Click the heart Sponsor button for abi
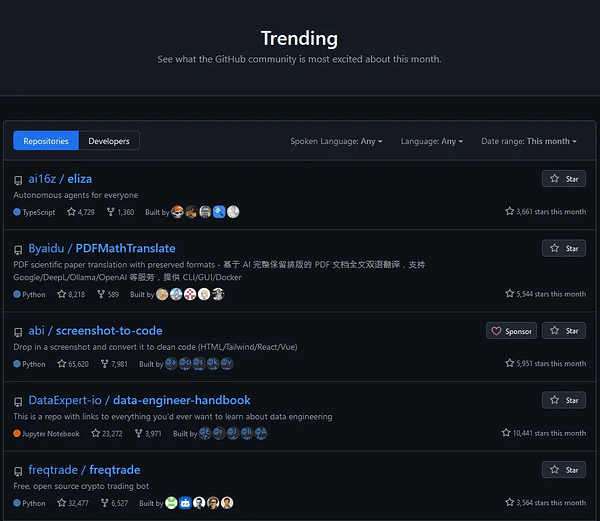Screen dimensions: 600x521 [511, 331]
